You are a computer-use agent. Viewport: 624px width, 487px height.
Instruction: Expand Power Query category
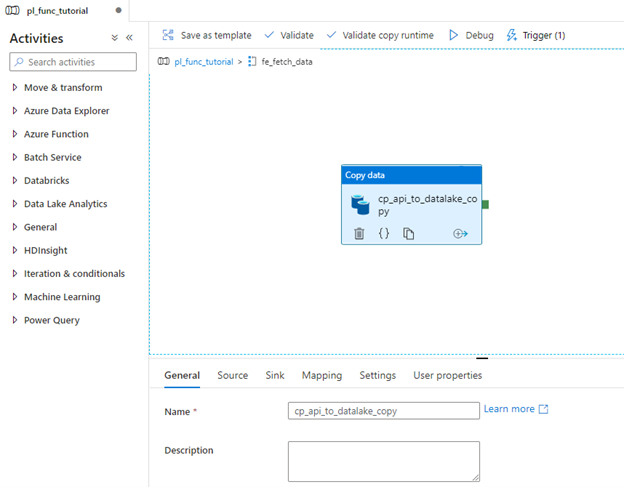[15, 320]
